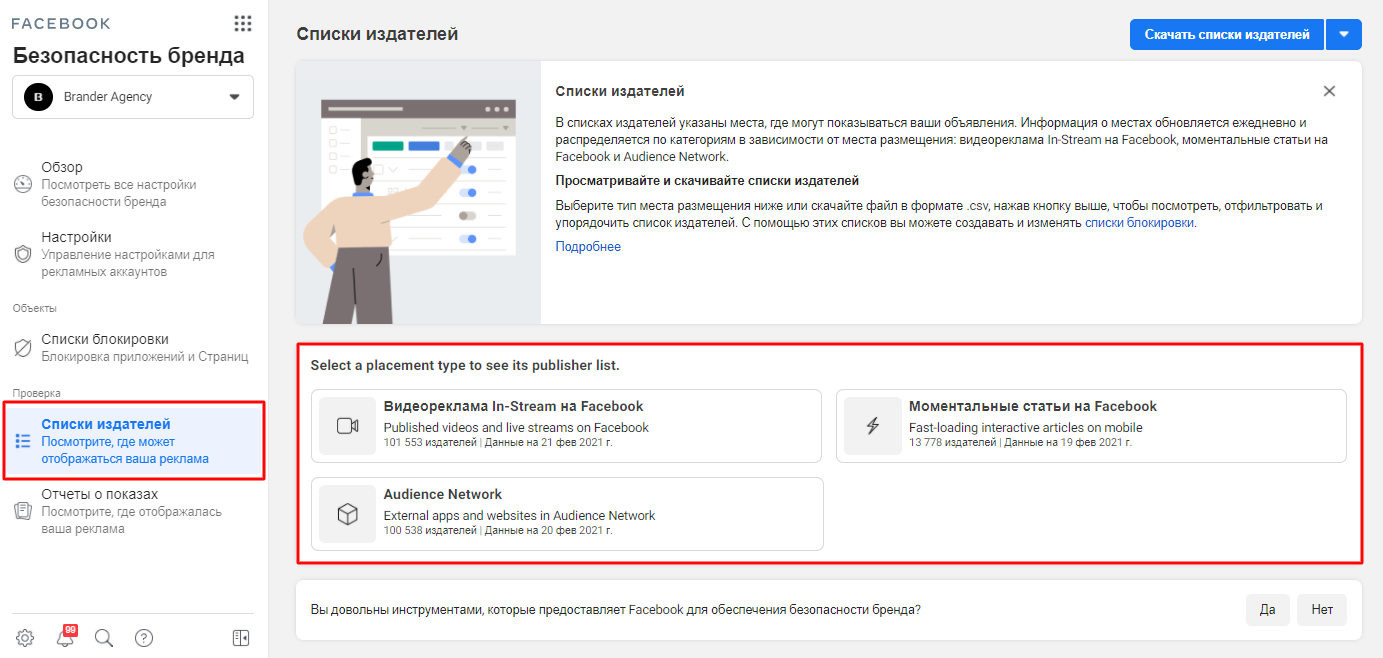Click Скачать списки издателей button
This screenshot has height=658, width=1383.
tap(1226, 34)
